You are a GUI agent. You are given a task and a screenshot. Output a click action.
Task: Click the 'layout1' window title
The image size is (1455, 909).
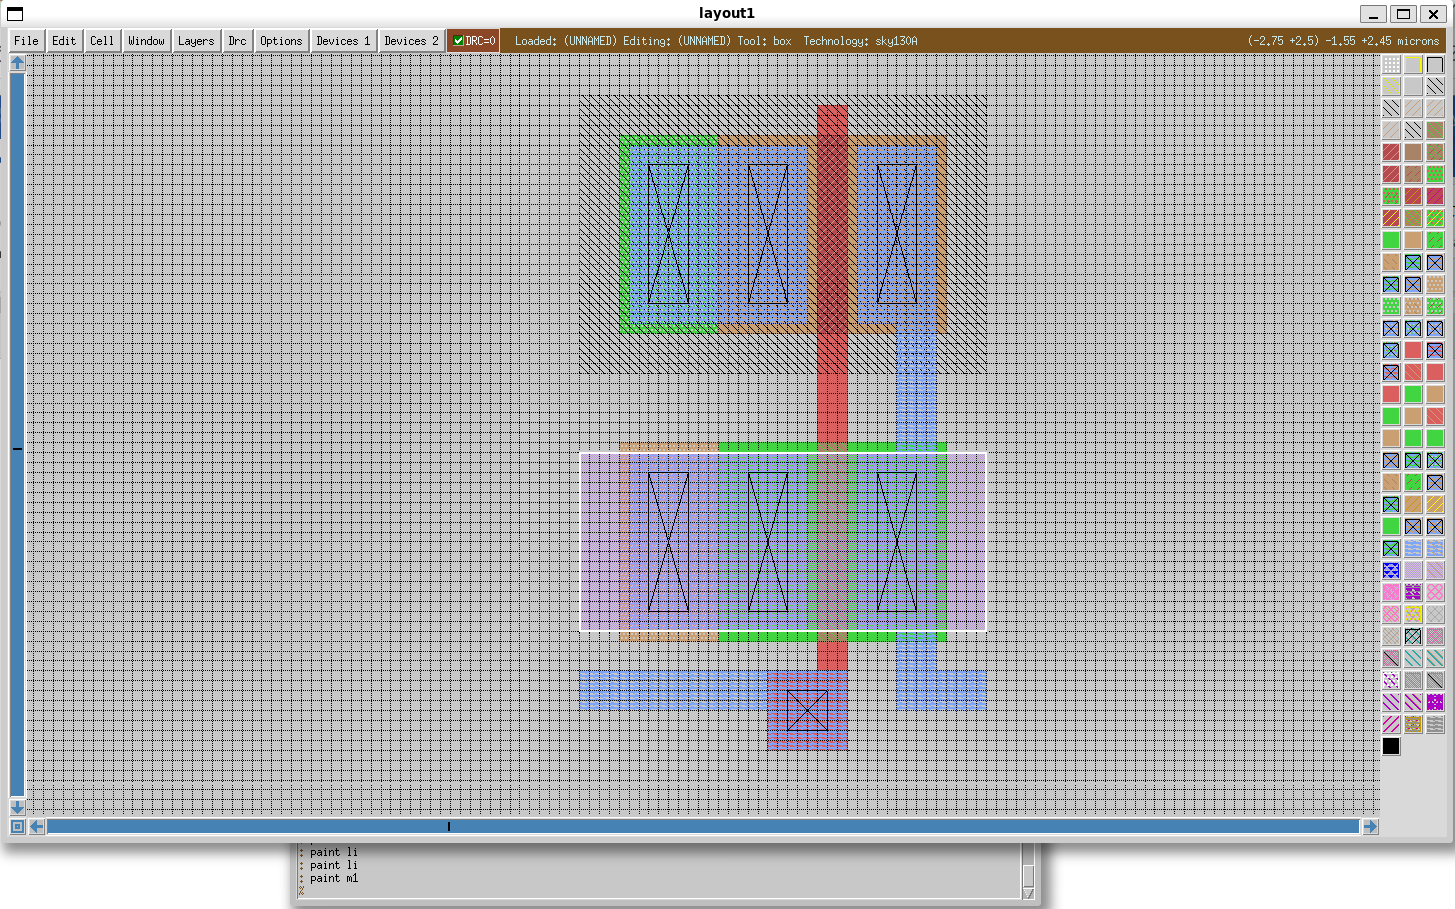727,13
